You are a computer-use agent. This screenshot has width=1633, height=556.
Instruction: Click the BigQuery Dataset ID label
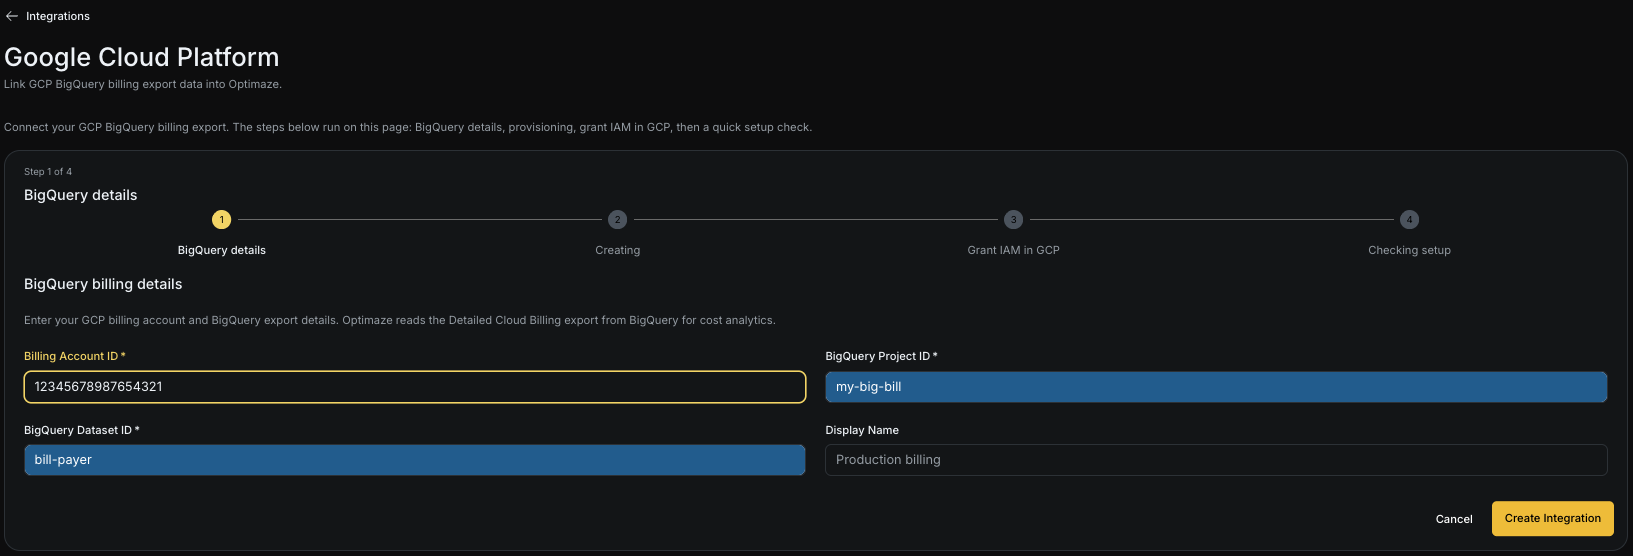click(82, 430)
